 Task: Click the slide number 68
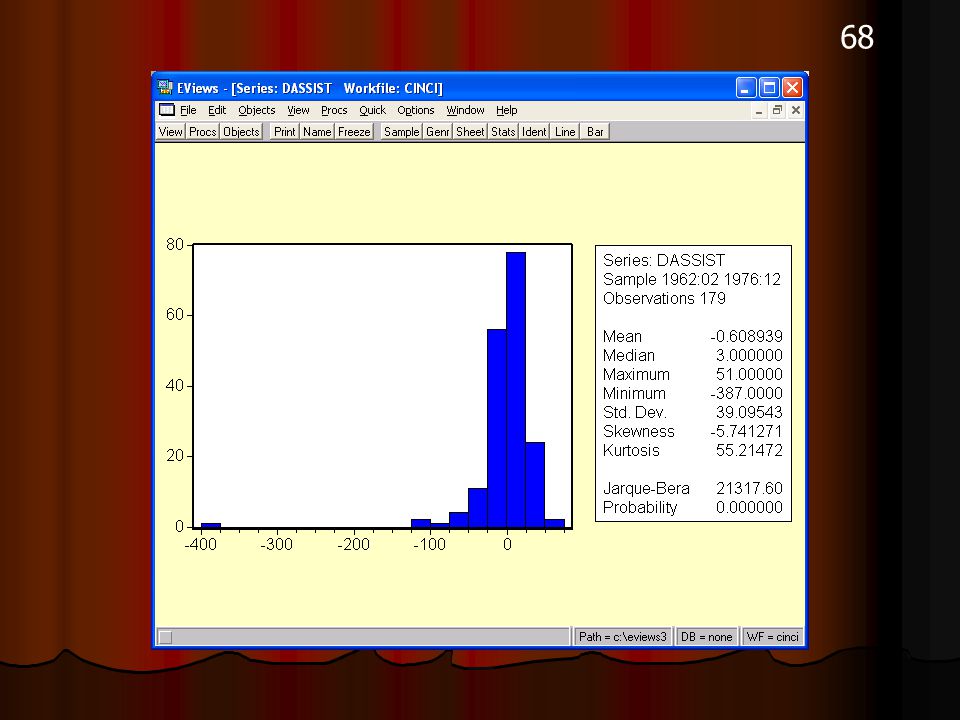point(857,37)
